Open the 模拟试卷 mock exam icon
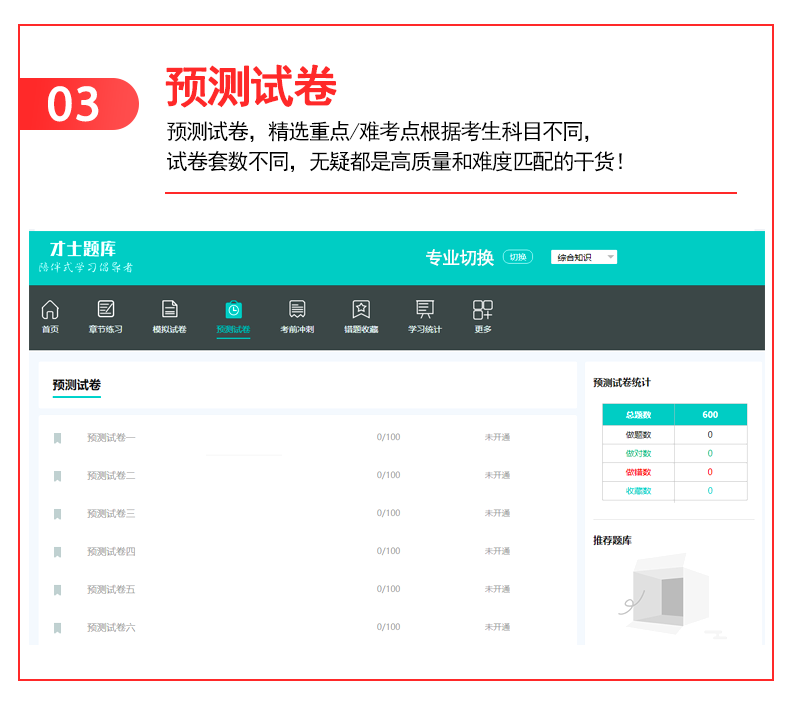The image size is (790, 714). [x=170, y=309]
